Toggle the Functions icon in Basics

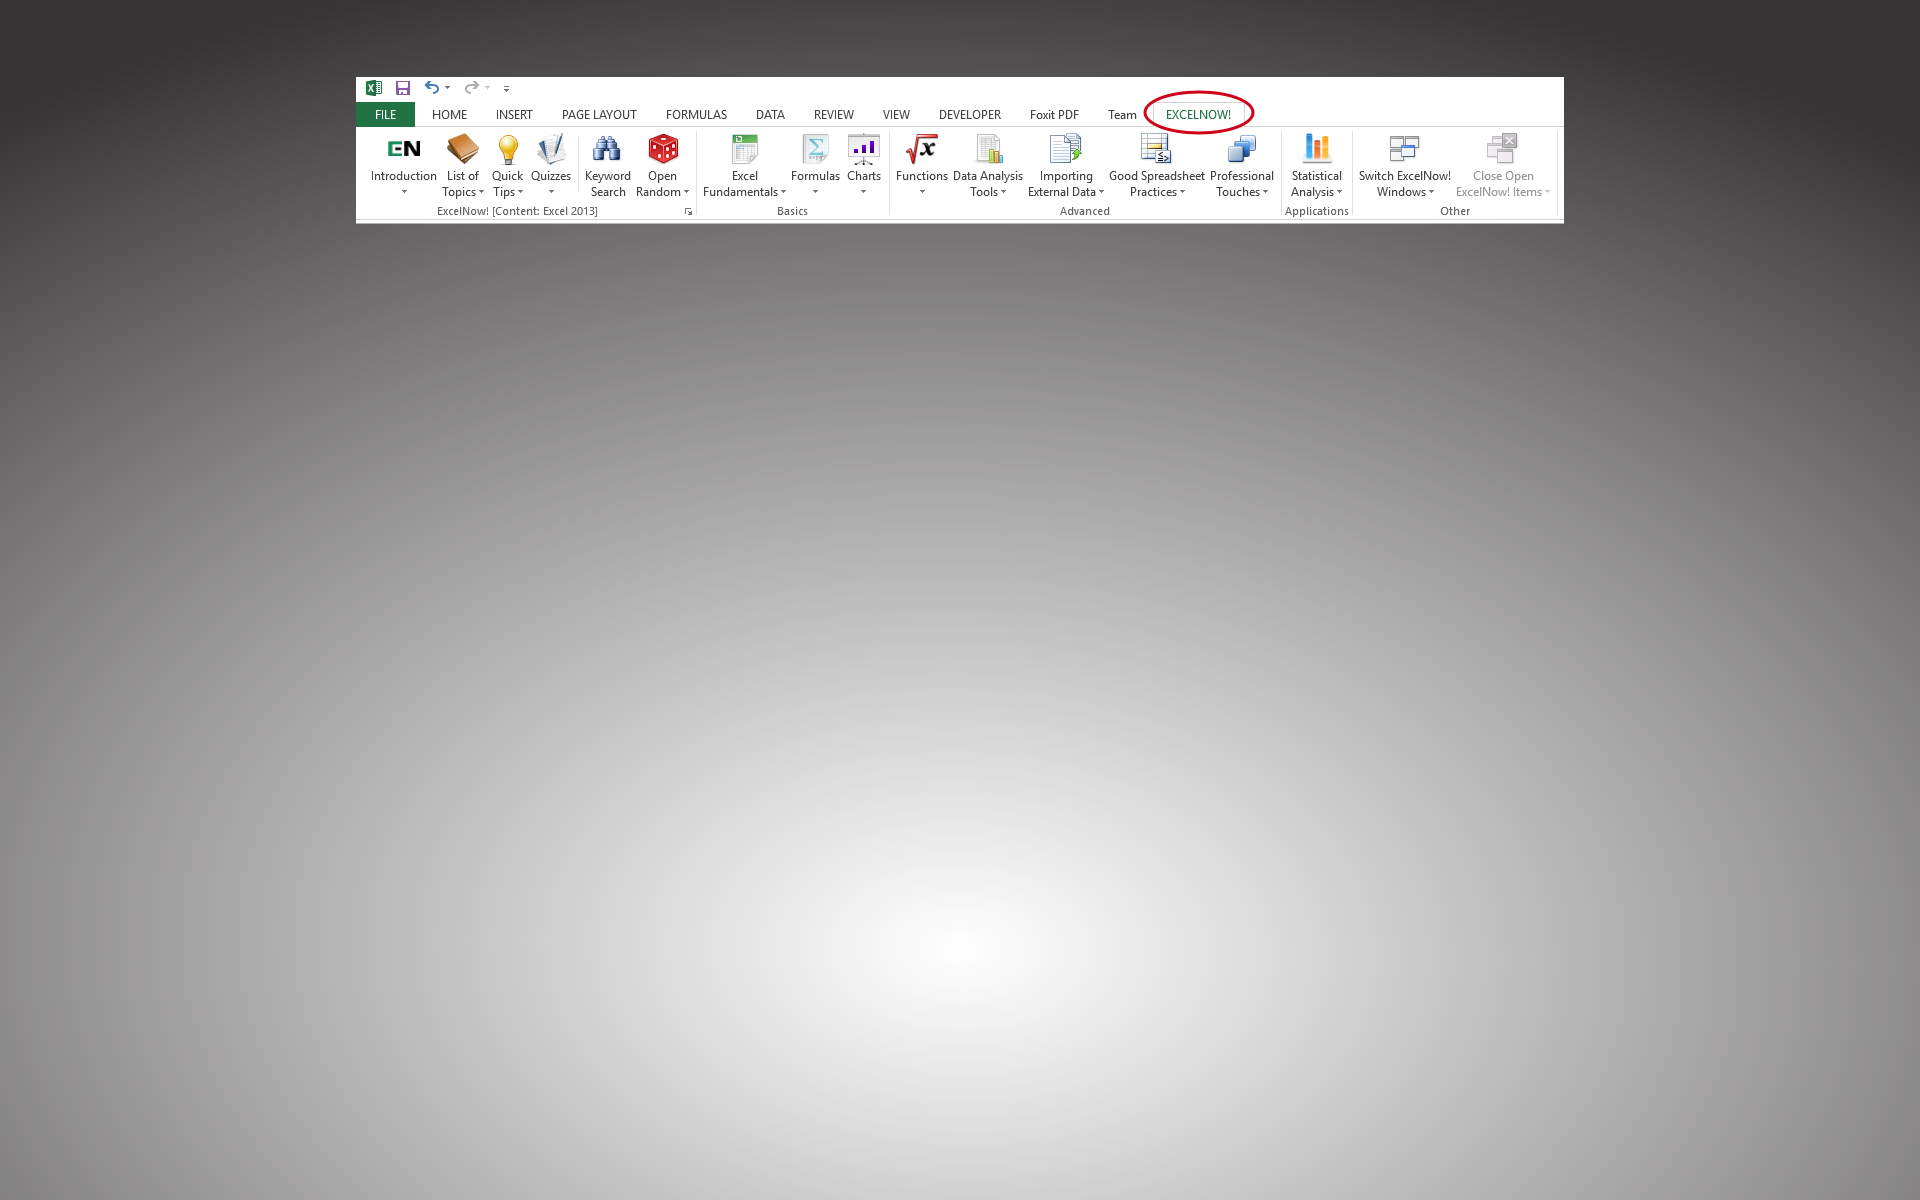(x=921, y=165)
